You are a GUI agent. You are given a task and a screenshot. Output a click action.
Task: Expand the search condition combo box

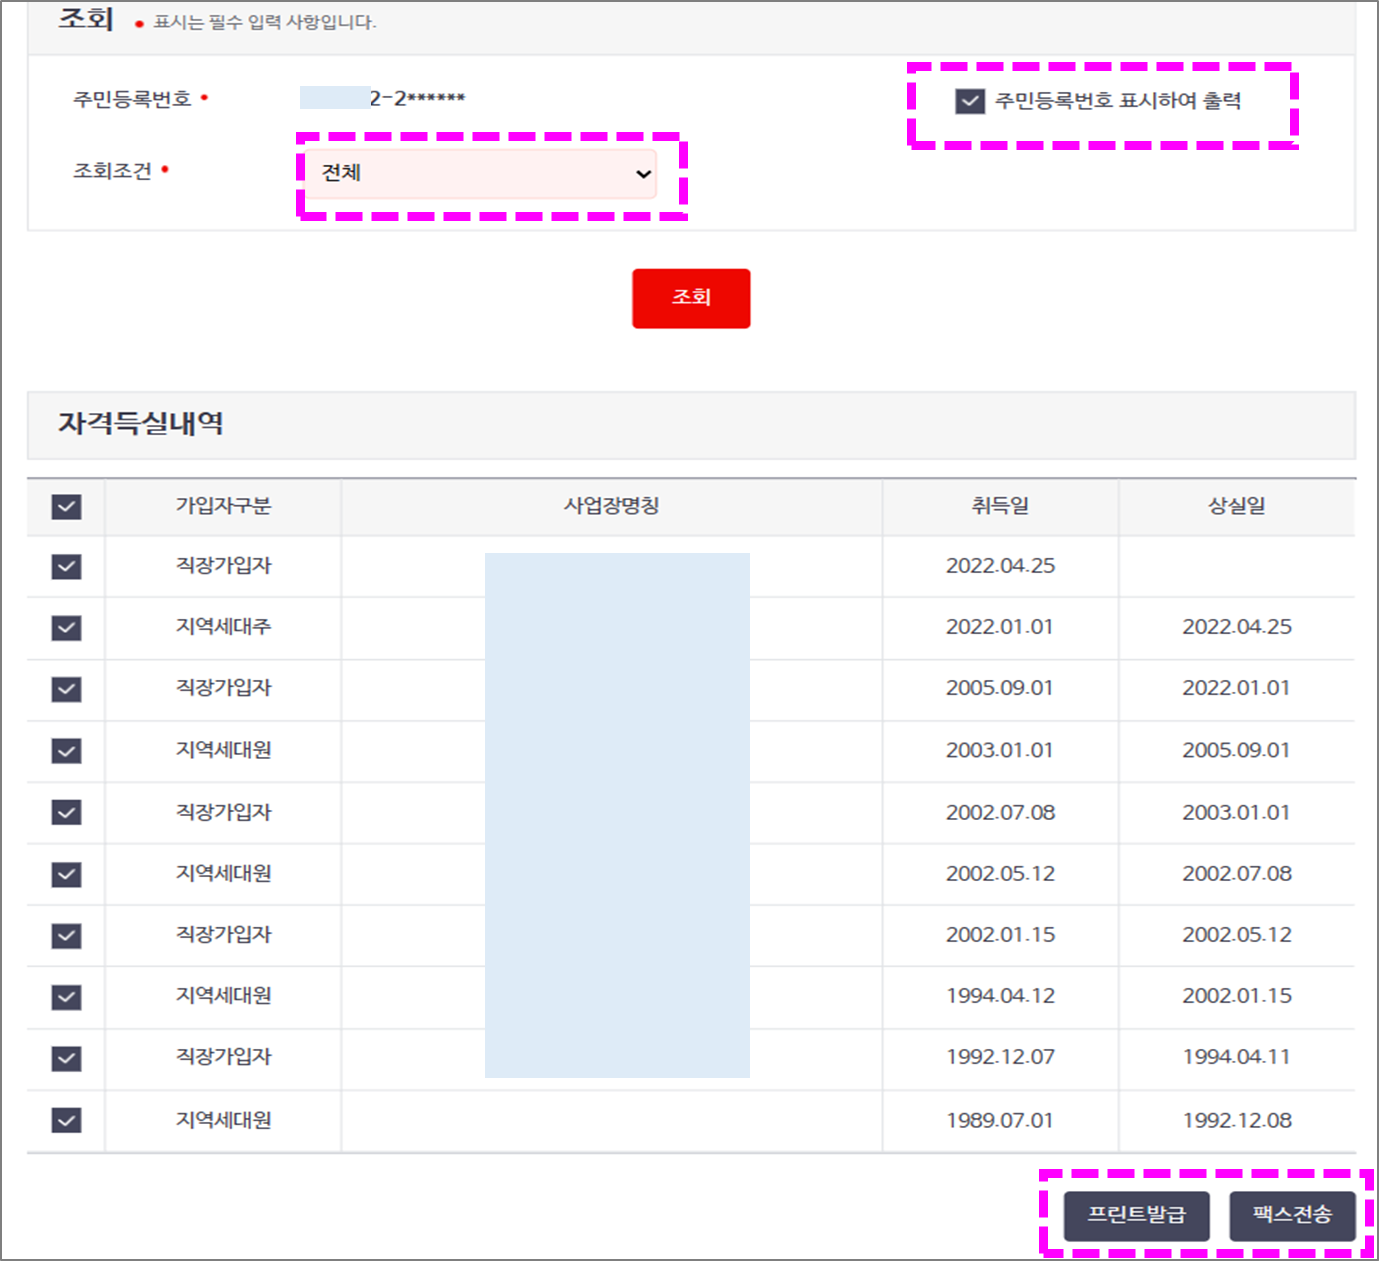pyautogui.click(x=480, y=173)
